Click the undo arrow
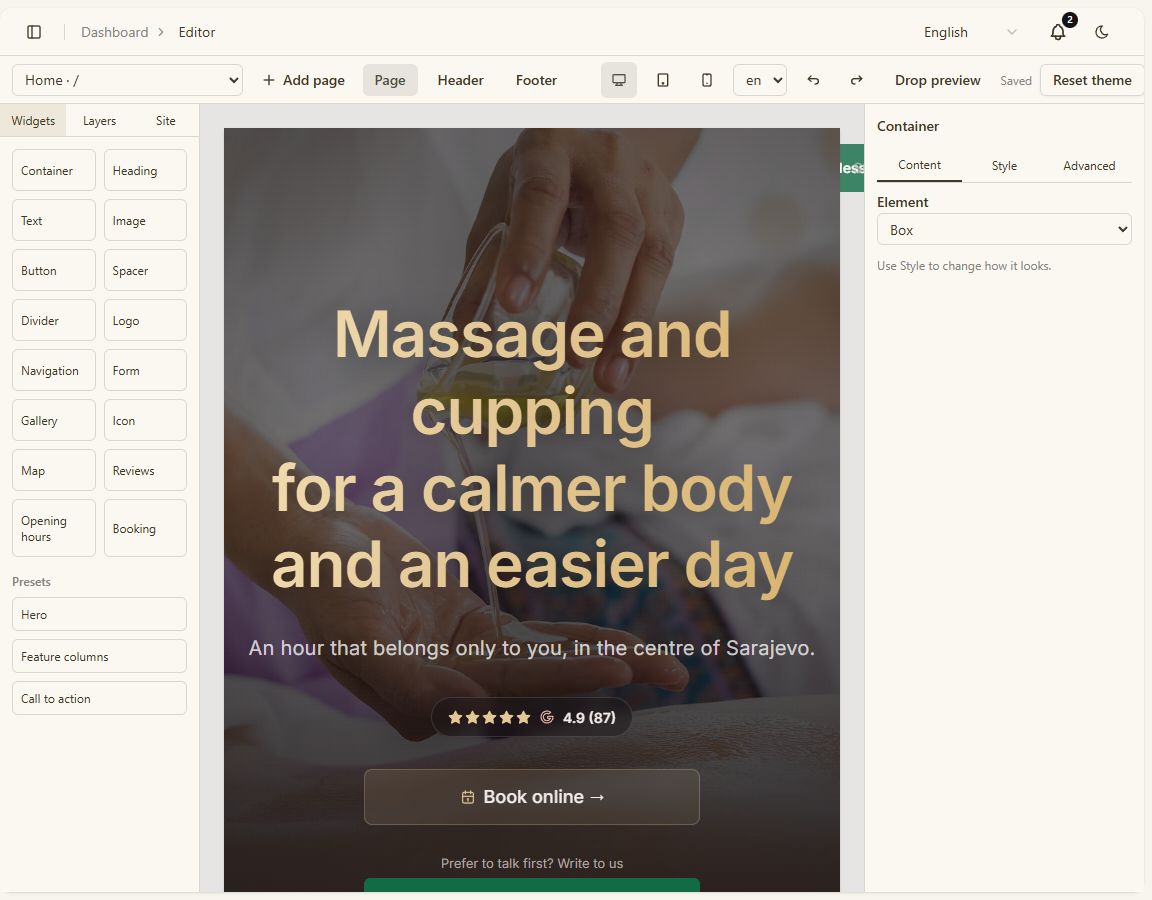The image size is (1152, 900). 813,80
